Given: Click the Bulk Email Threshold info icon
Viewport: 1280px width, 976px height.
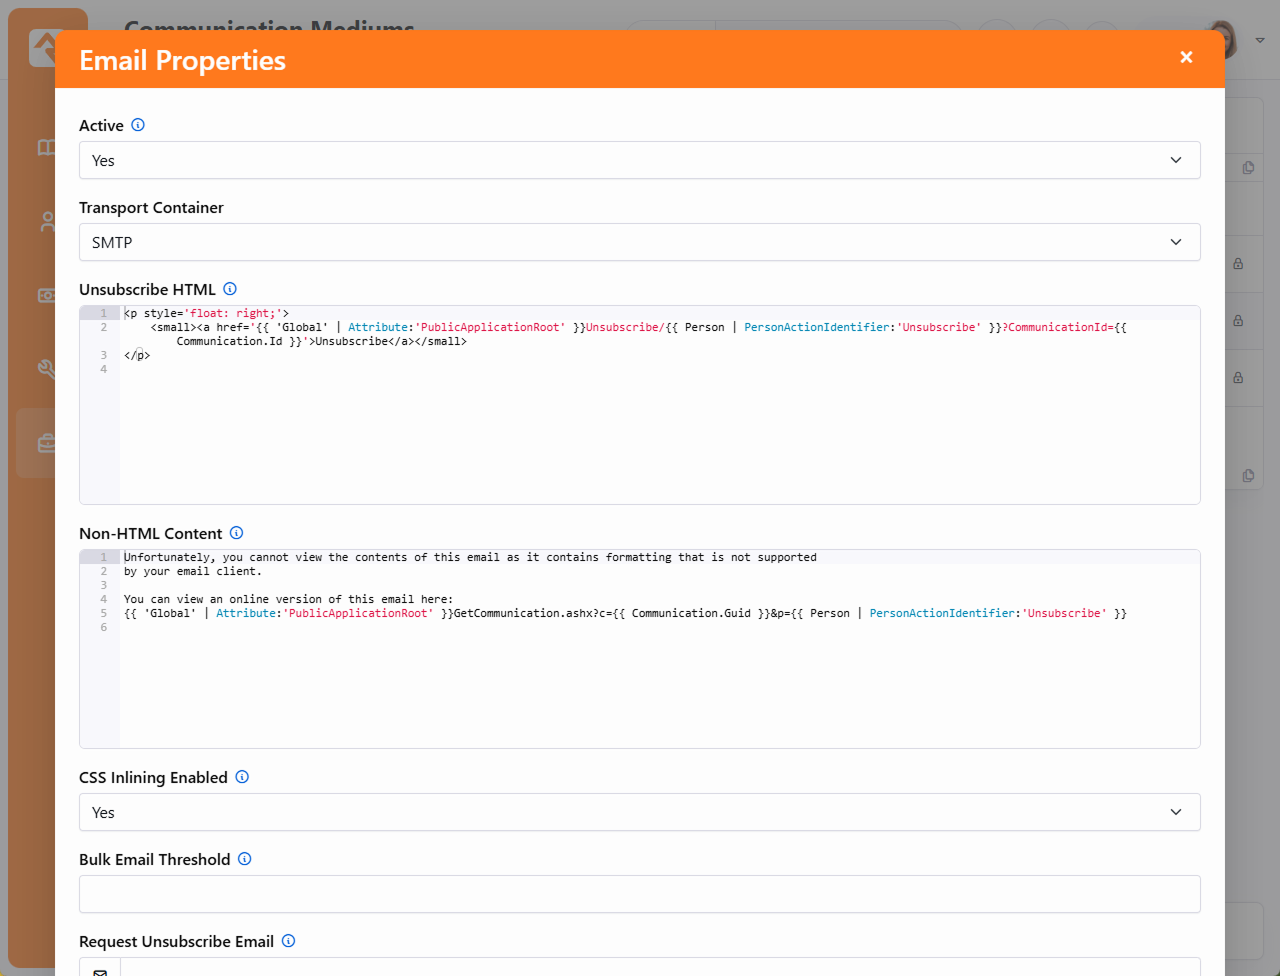Looking at the screenshot, I should (244, 859).
